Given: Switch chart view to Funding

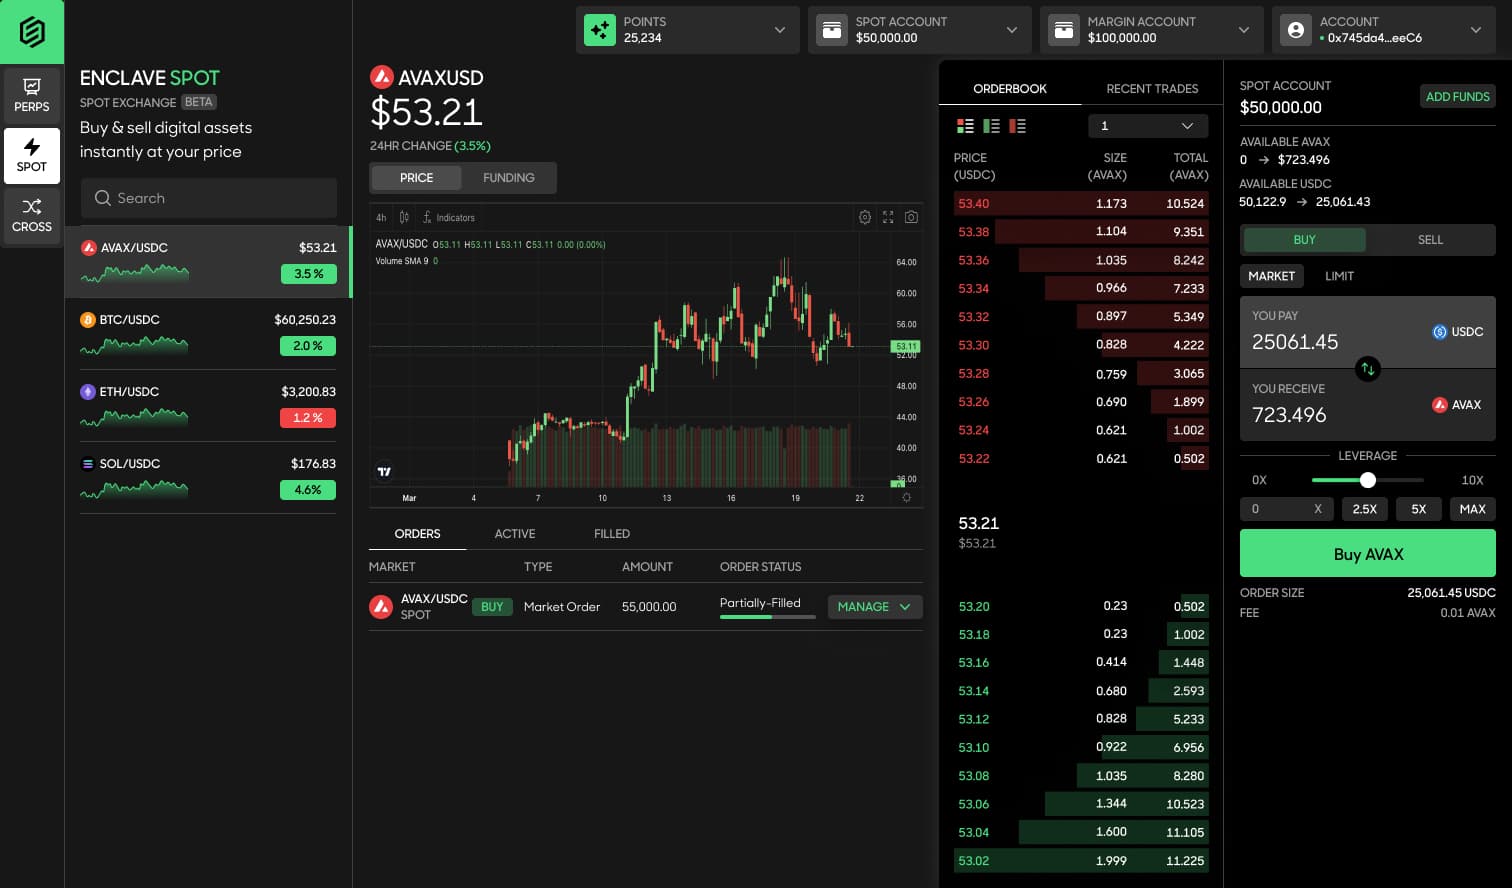Looking at the screenshot, I should point(508,178).
